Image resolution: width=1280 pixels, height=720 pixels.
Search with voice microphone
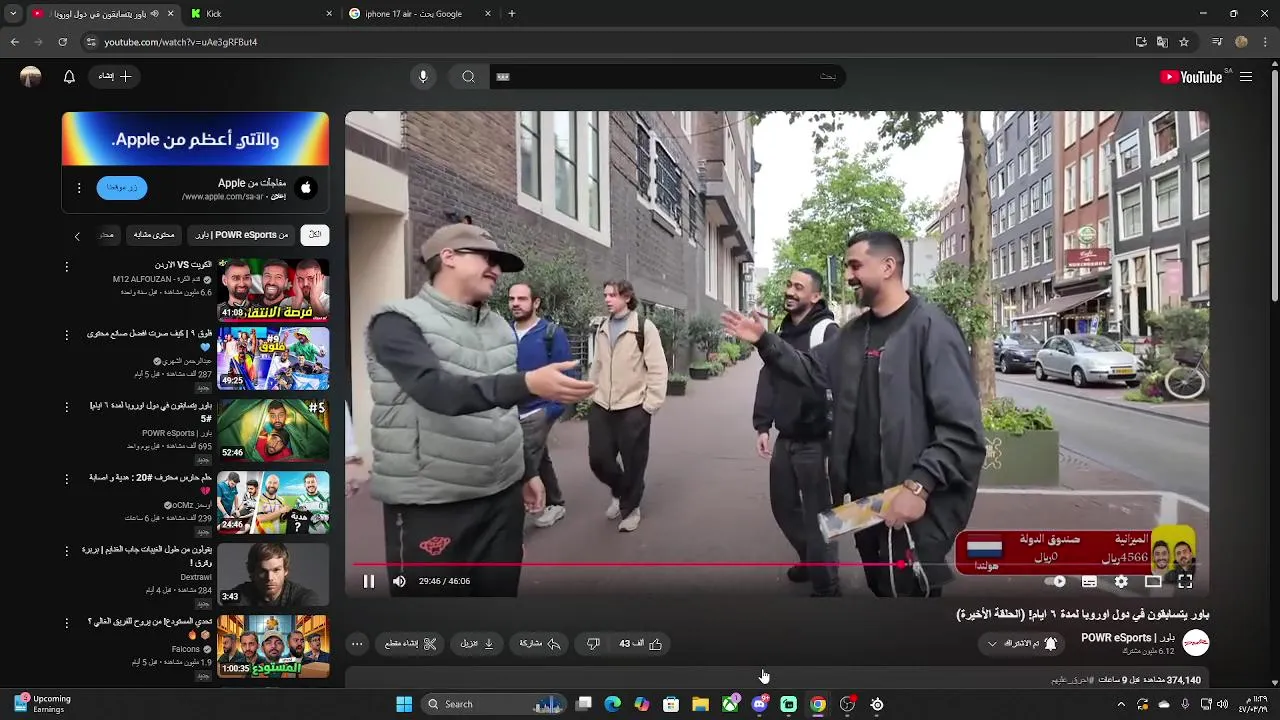[423, 77]
